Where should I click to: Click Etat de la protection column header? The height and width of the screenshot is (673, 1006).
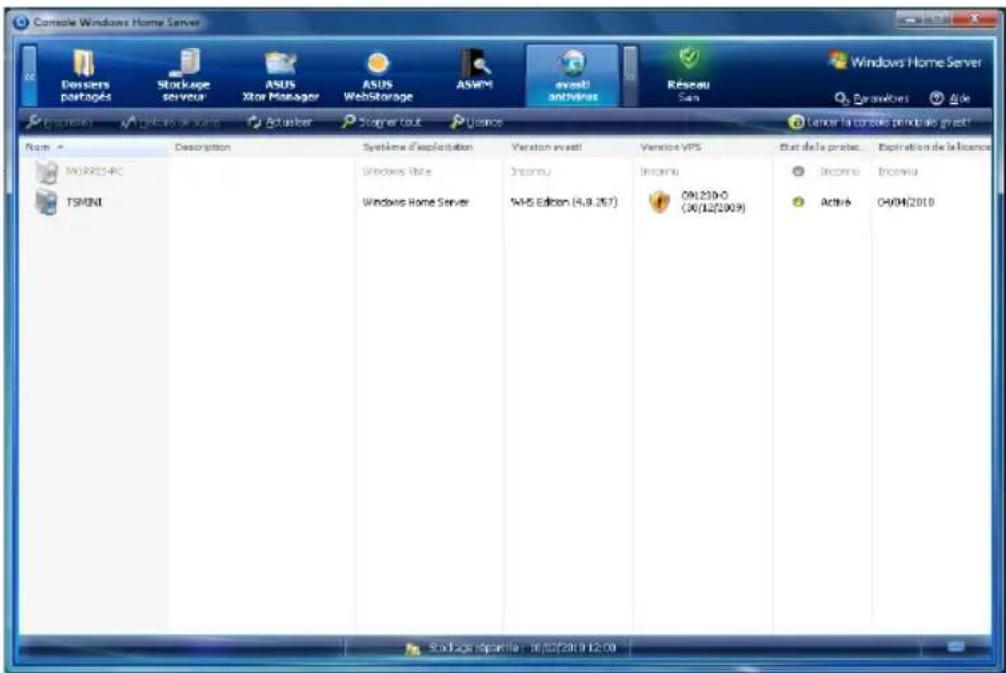point(823,147)
